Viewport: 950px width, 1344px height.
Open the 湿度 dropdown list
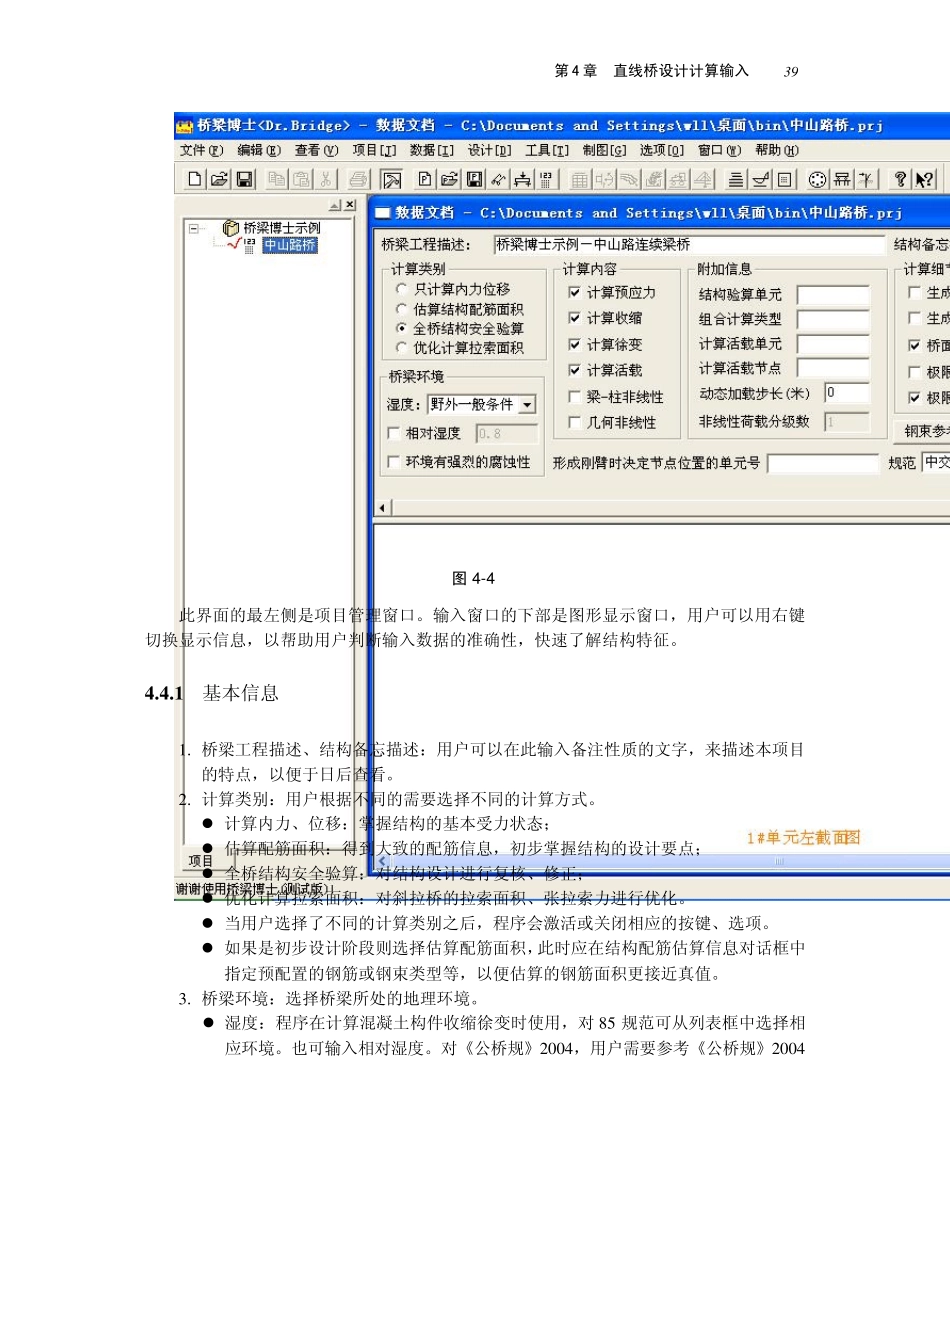point(527,405)
